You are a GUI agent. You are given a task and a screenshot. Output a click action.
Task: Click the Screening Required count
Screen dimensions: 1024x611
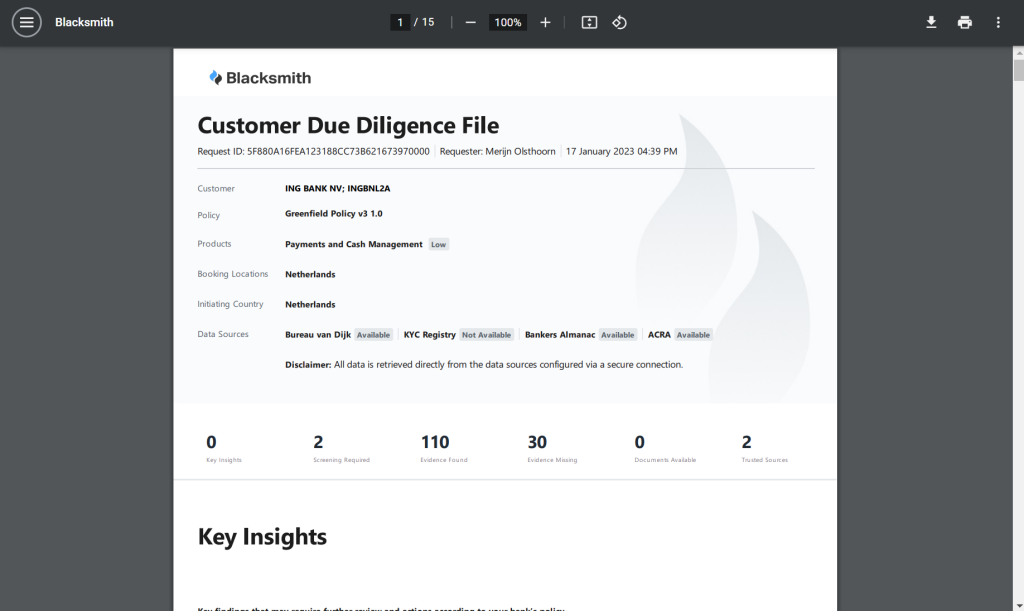pos(318,442)
